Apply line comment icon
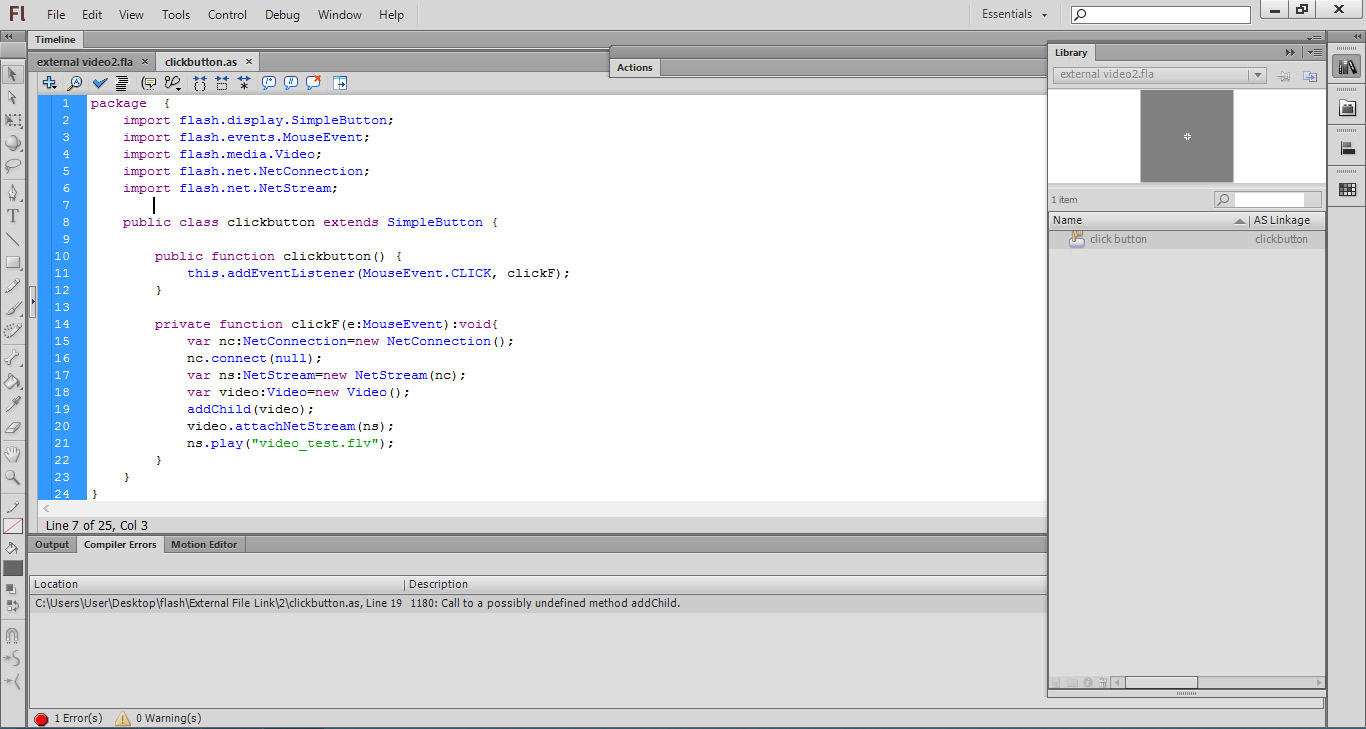Viewport: 1366px width, 729px height. pyautogui.click(x=291, y=83)
